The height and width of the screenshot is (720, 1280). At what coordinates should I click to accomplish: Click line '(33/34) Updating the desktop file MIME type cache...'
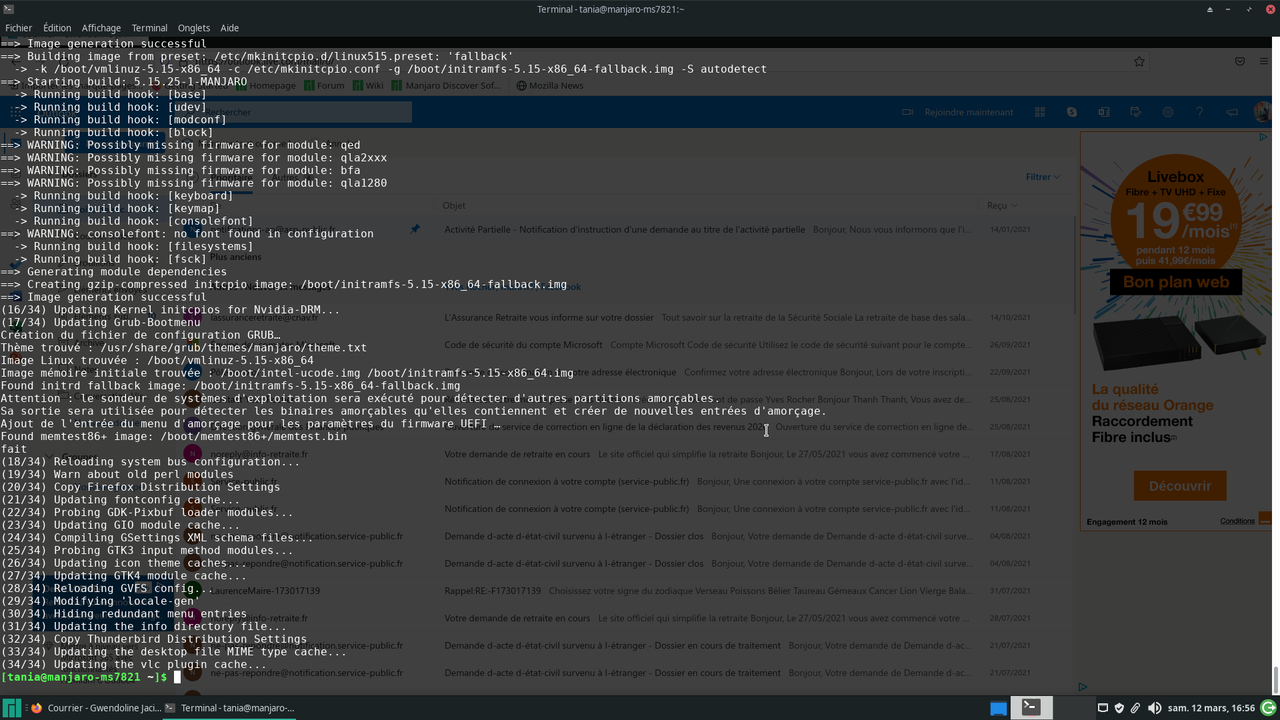[174, 652]
